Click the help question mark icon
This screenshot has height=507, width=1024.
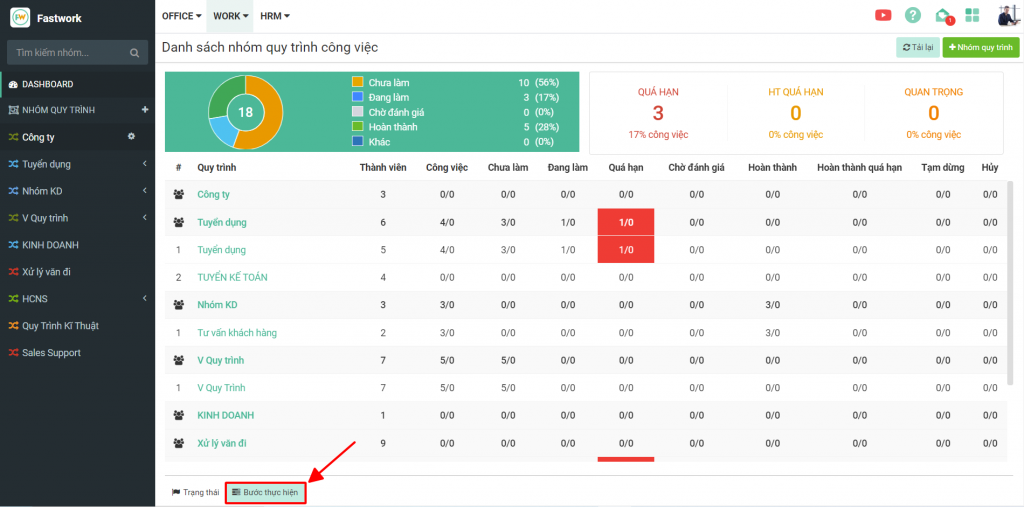point(912,15)
